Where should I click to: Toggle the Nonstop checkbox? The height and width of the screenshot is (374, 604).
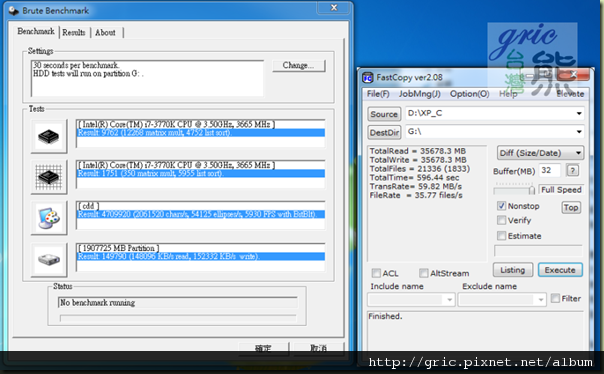pyautogui.click(x=501, y=206)
